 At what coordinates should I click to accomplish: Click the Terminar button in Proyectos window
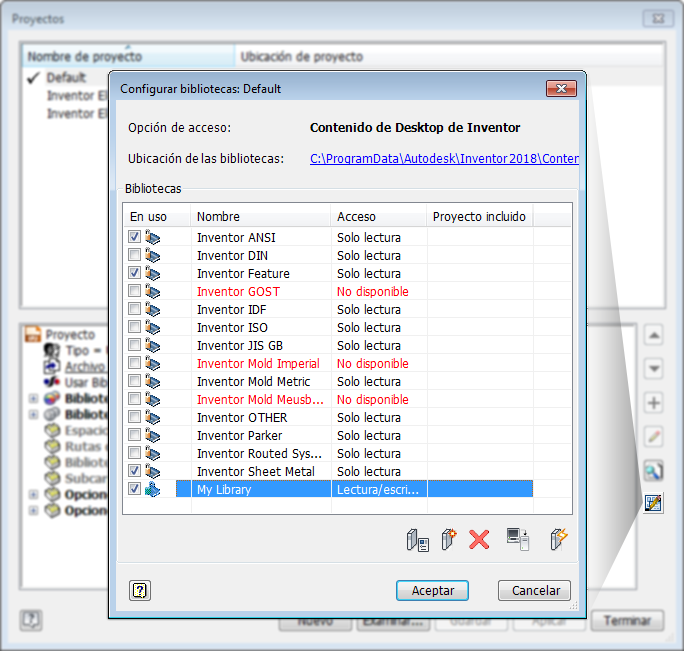[x=627, y=620]
